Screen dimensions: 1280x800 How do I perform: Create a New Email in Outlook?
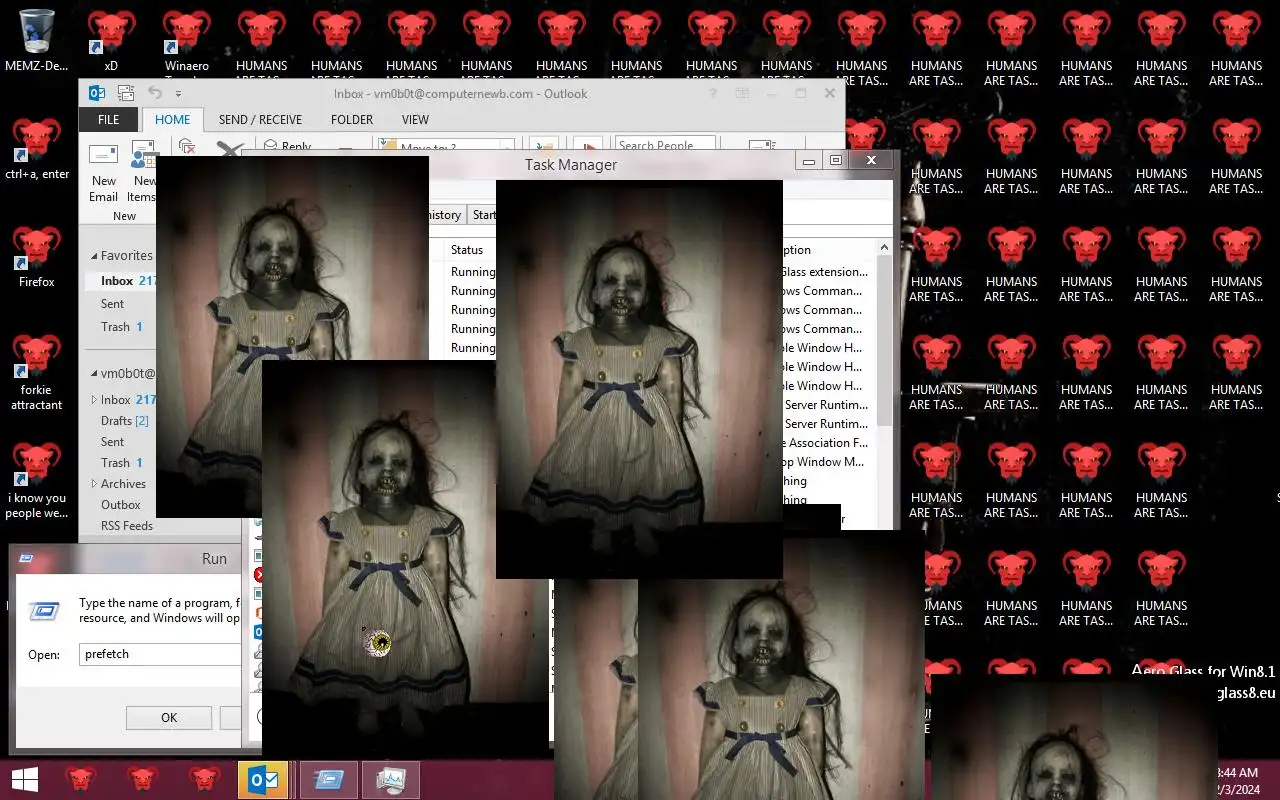pos(104,173)
